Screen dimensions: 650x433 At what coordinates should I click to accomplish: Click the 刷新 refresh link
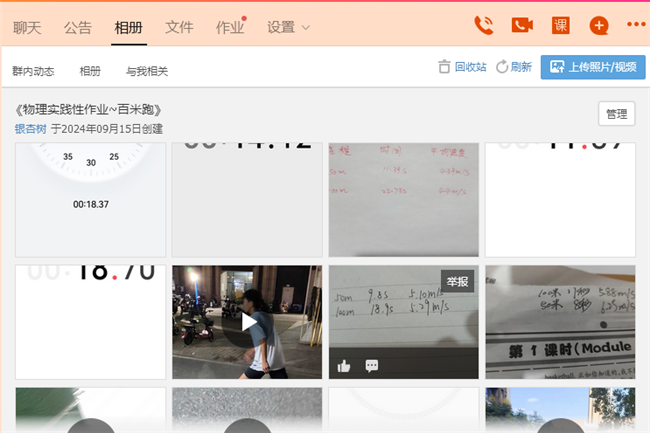pos(514,67)
